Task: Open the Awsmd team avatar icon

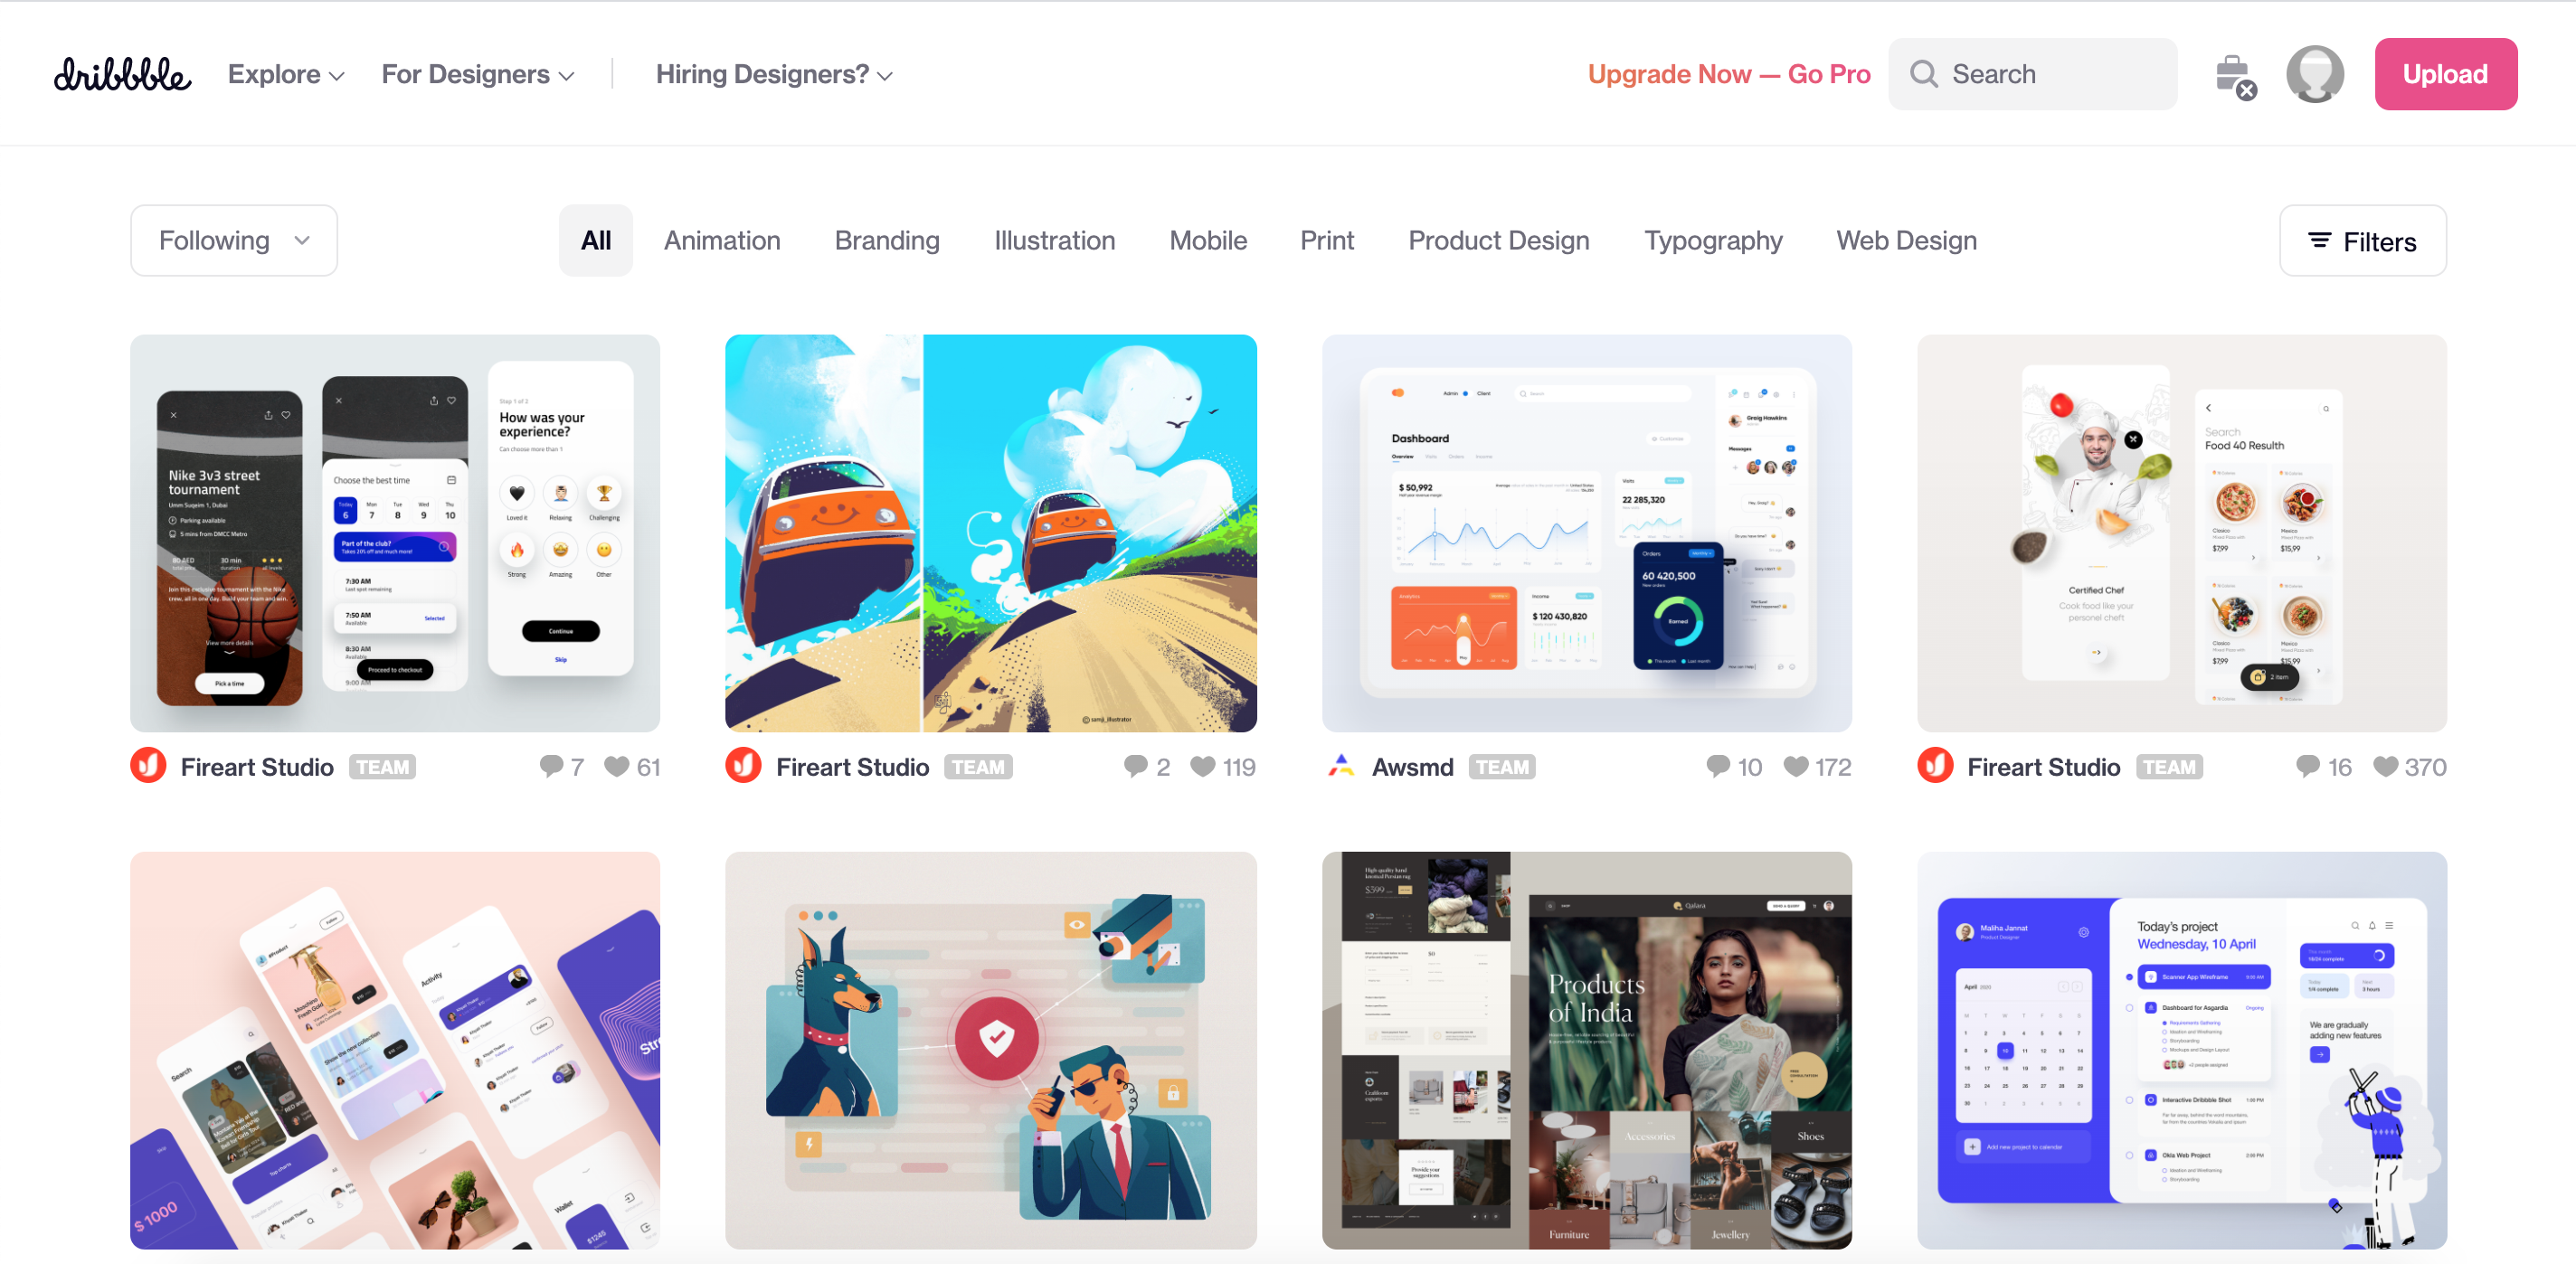Action: pyautogui.click(x=1341, y=767)
